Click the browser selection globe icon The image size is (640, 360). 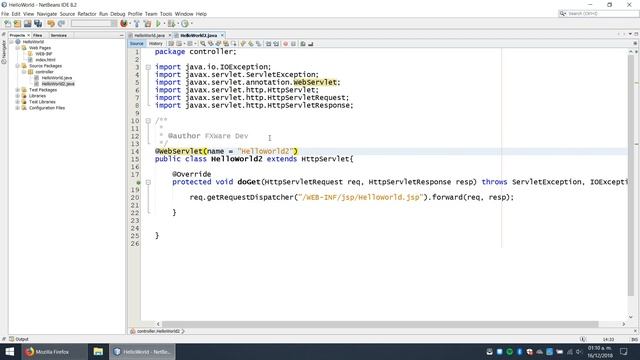[x=124, y=24]
